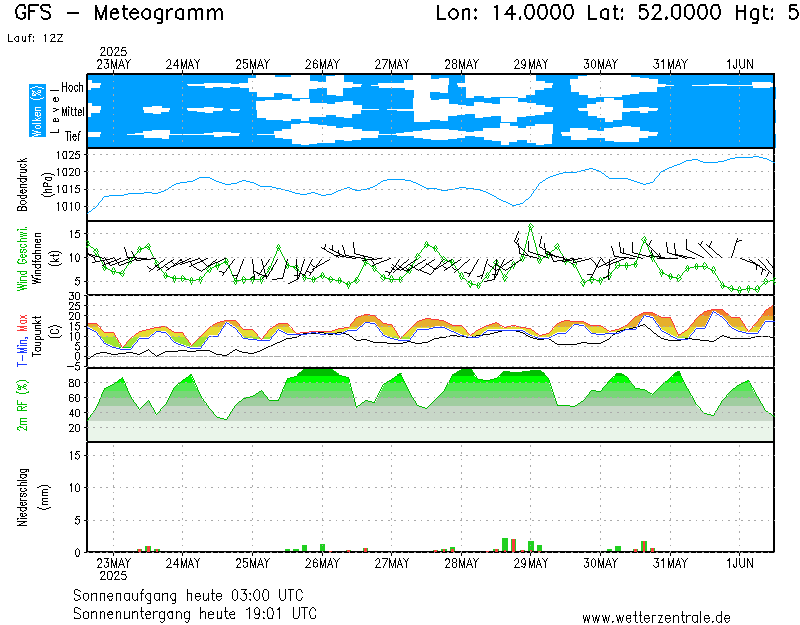Image resolution: width=800 pixels, height=625 pixels.
Task: Click '23MAY' above the cloud panel
Action: [x=113, y=65]
